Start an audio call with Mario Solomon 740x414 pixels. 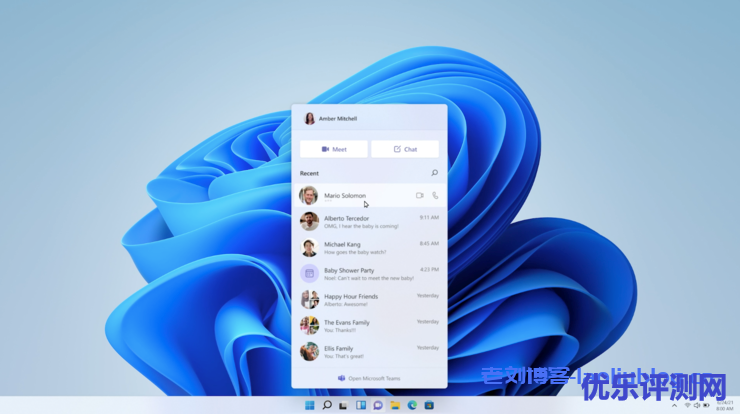click(x=435, y=195)
